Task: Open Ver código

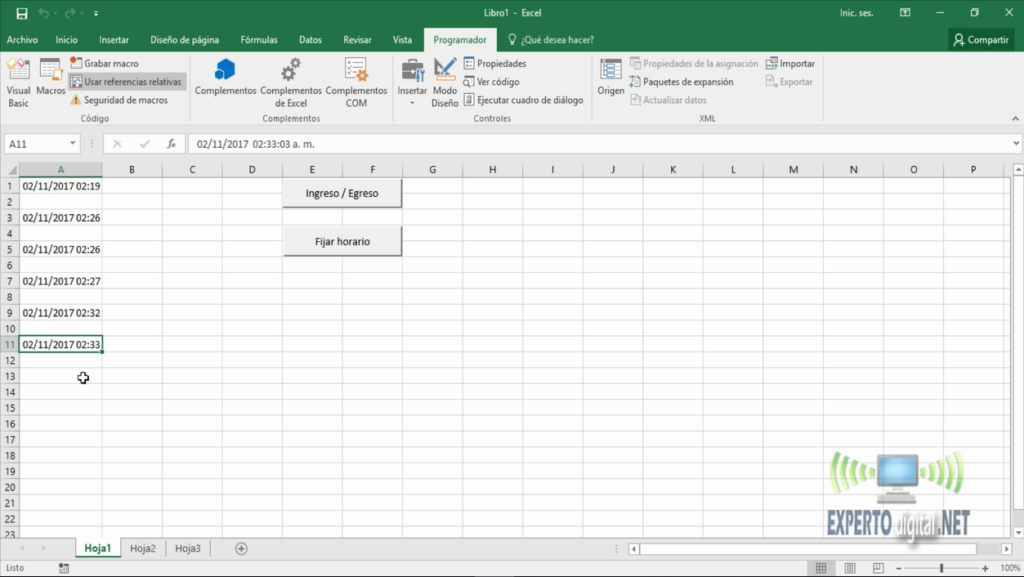Action: click(493, 81)
